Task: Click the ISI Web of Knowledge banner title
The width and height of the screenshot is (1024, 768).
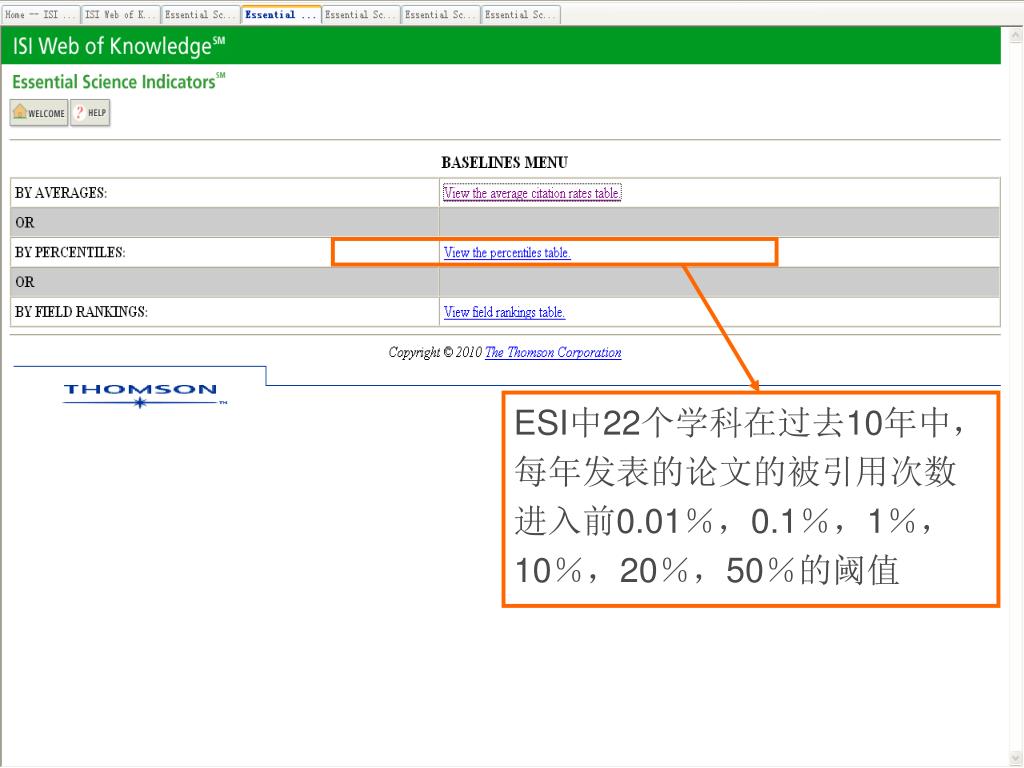Action: pos(118,46)
